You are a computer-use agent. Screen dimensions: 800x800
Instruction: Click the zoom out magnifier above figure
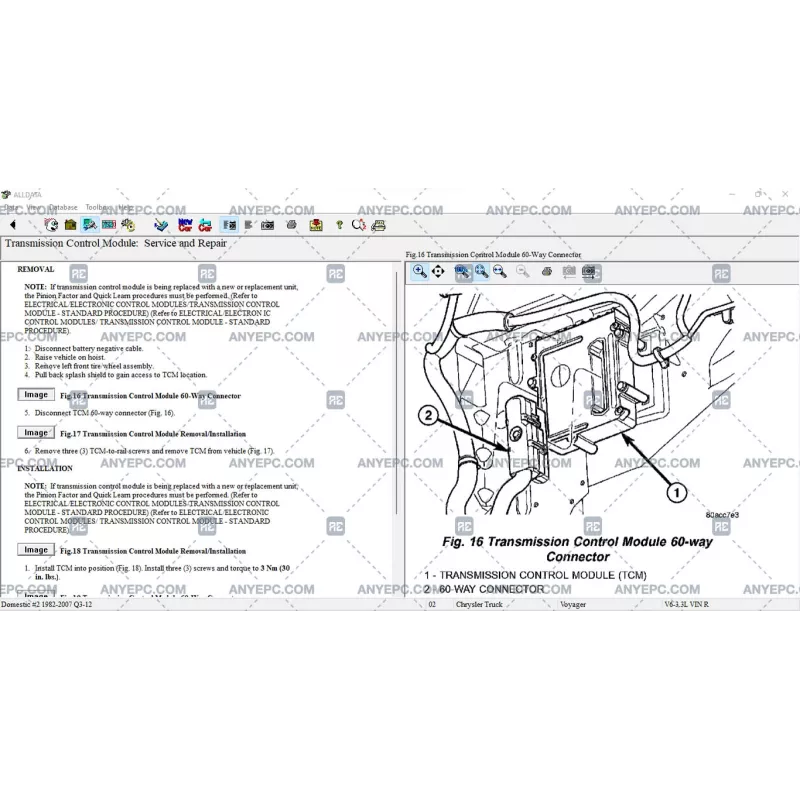pyautogui.click(x=522, y=271)
